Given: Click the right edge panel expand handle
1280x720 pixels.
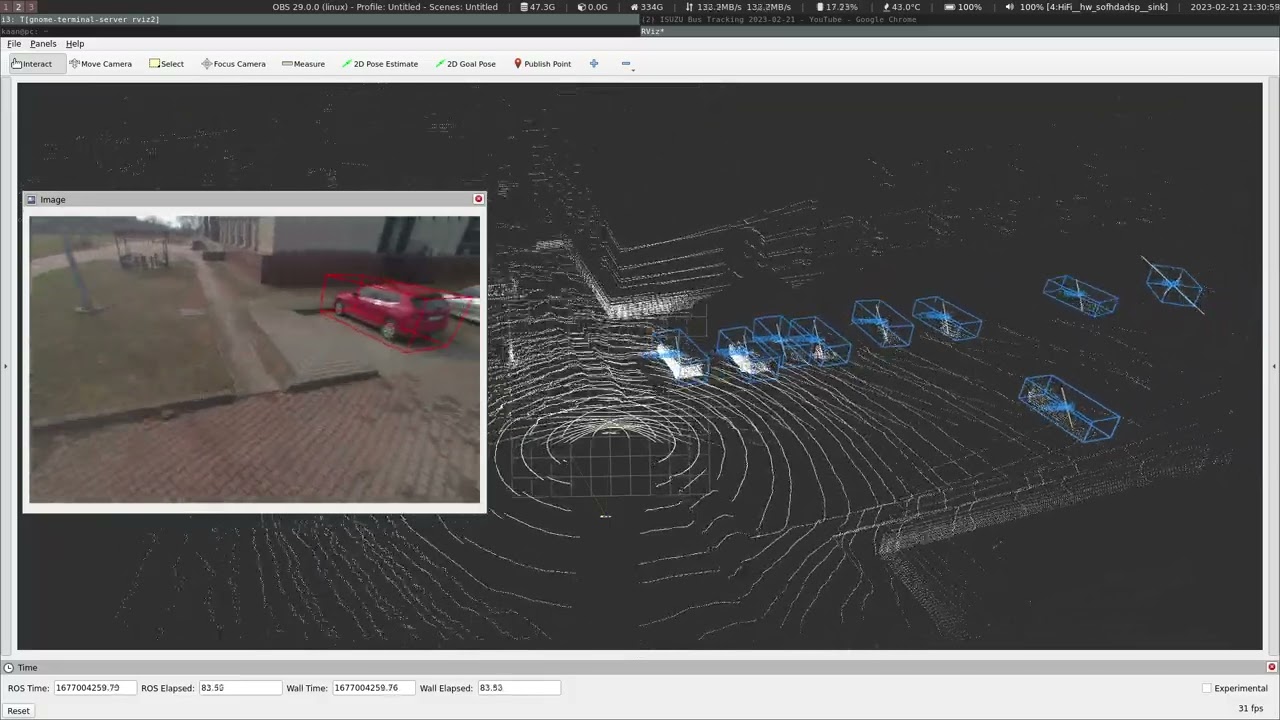Looking at the screenshot, I should 1274,367.
